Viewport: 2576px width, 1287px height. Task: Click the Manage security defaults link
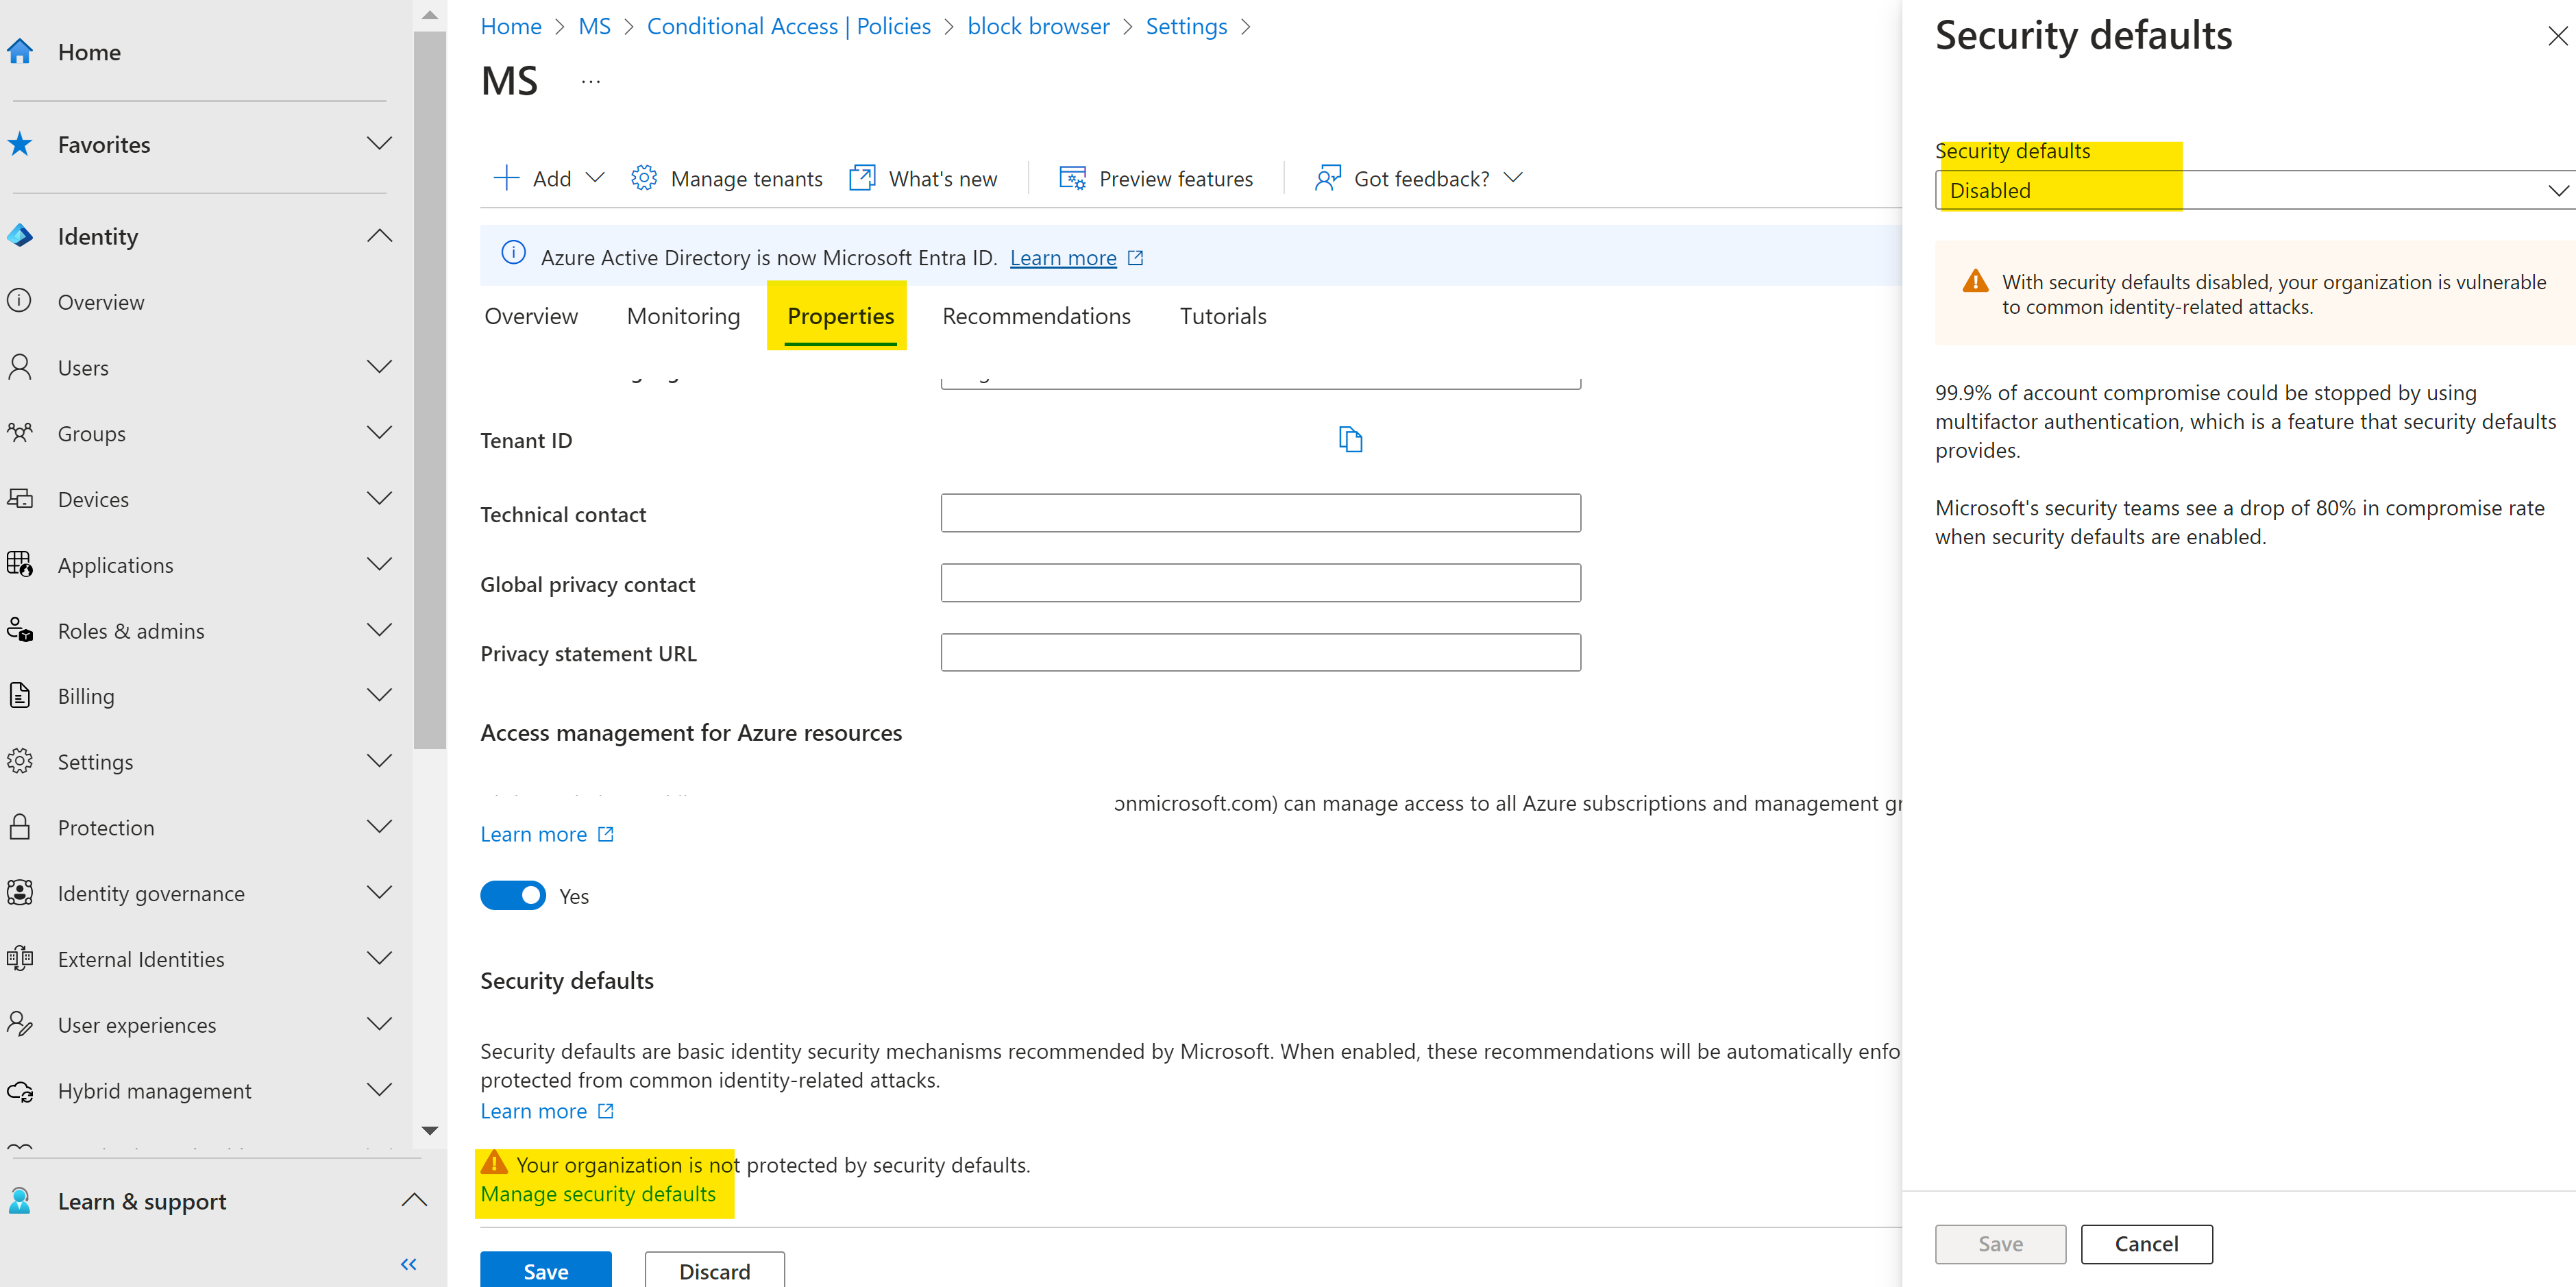coord(597,1194)
